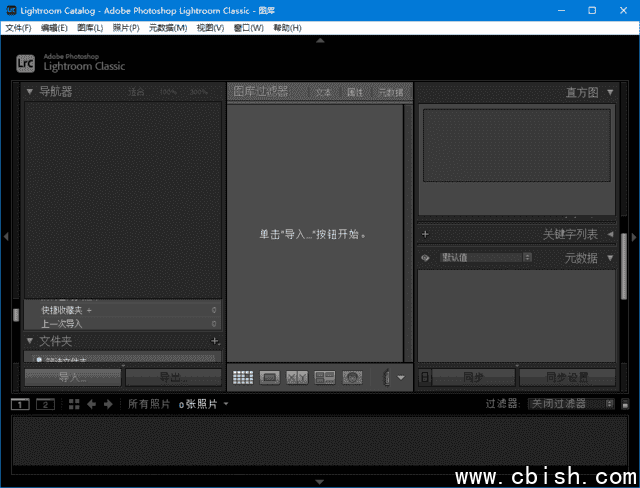
Task: Collapse the 文件夹 panel triangle
Action: pyautogui.click(x=29, y=340)
